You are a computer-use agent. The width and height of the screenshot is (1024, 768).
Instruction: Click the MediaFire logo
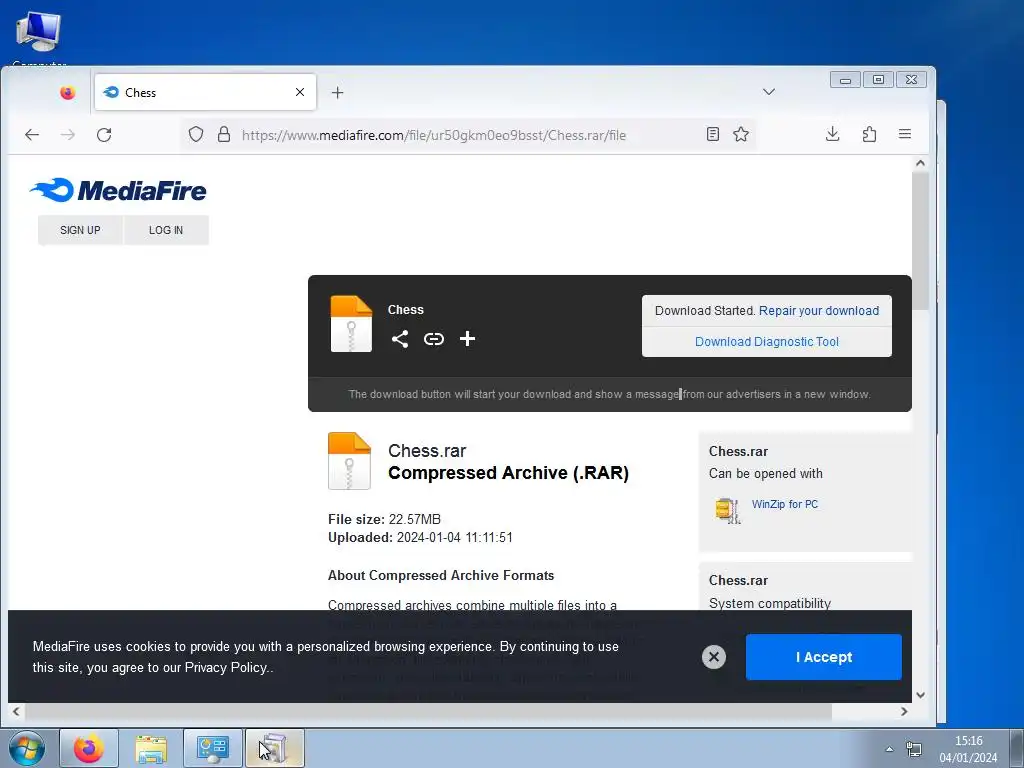coord(118,190)
